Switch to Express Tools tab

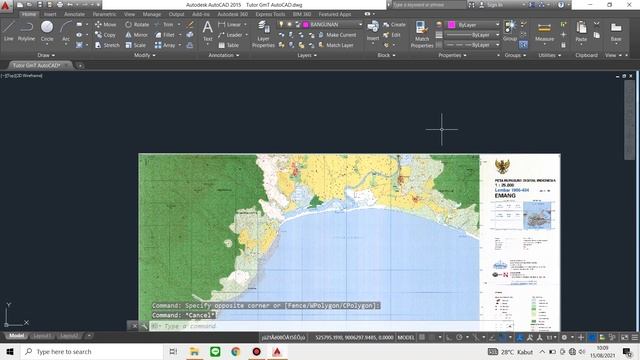[x=270, y=14]
